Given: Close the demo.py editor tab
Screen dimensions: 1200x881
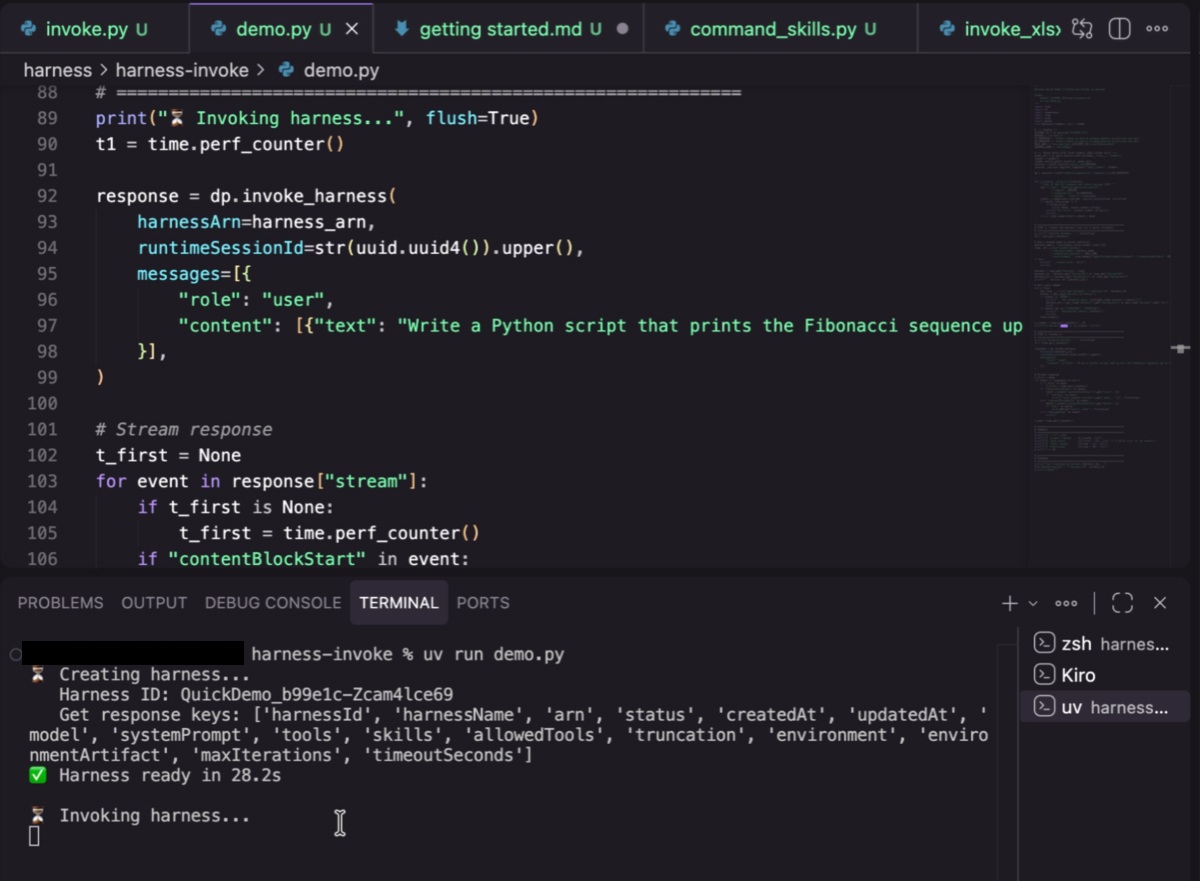Looking at the screenshot, I should (x=352, y=28).
